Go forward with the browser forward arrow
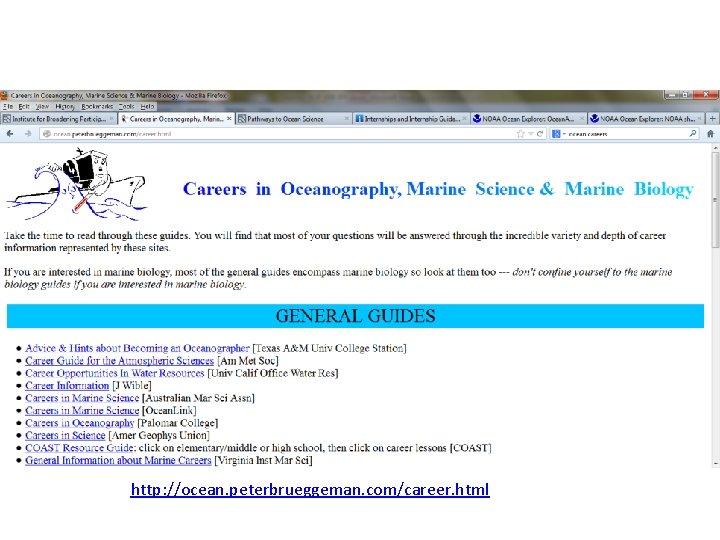Screen dimensions: 720x540 (x=28, y=134)
